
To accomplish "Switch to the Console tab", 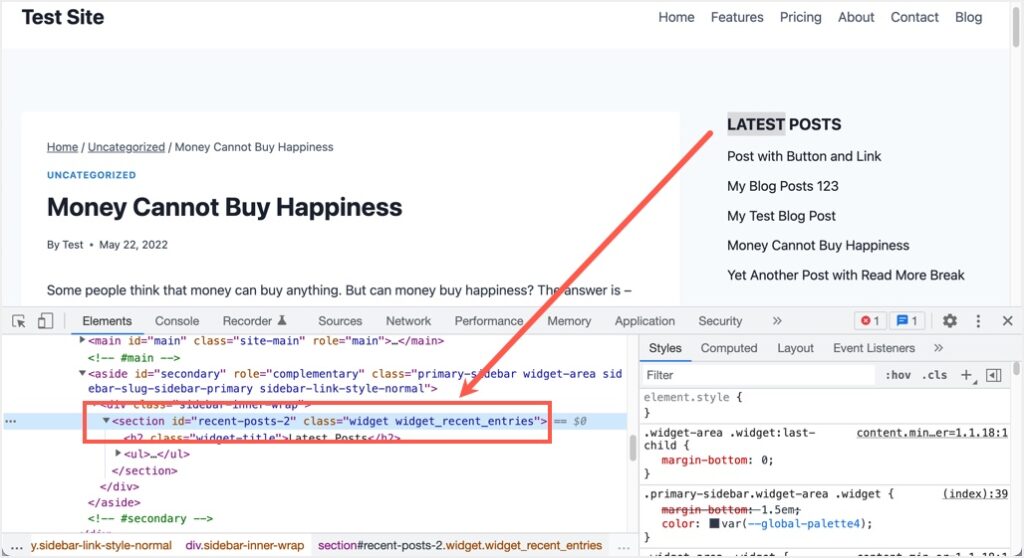I will tap(177, 321).
